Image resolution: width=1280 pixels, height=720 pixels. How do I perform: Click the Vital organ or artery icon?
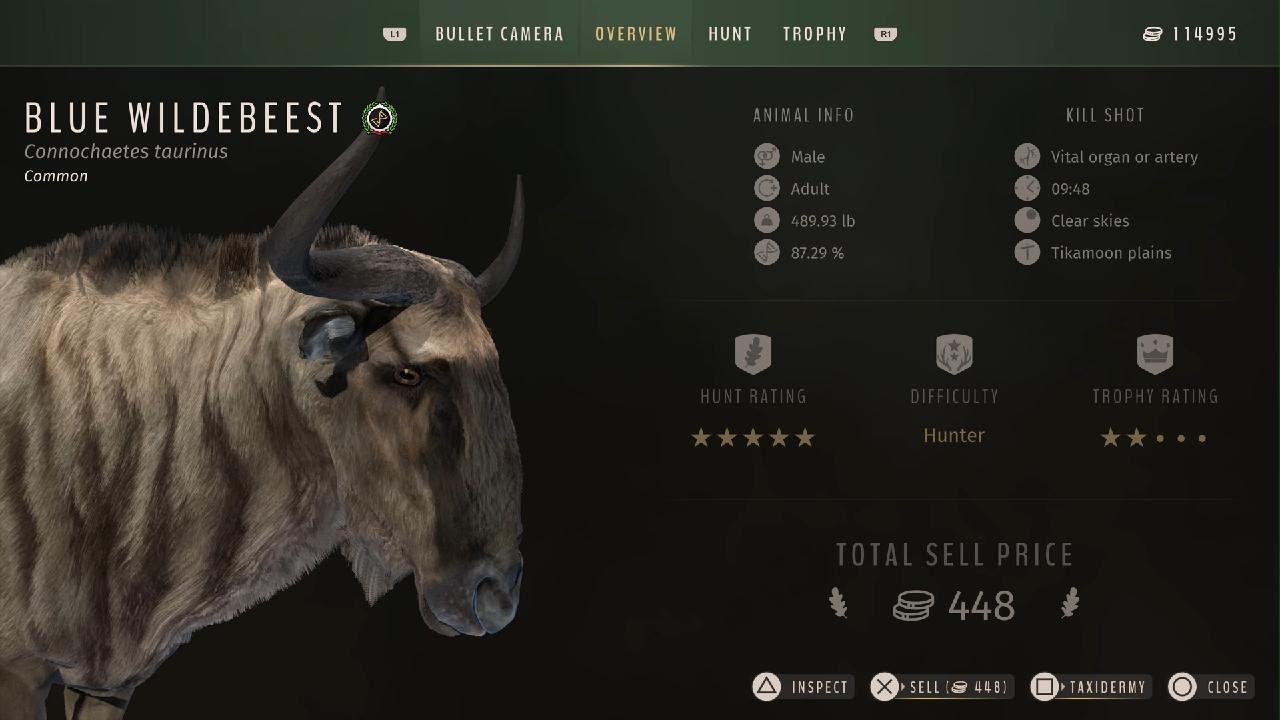(x=1027, y=156)
